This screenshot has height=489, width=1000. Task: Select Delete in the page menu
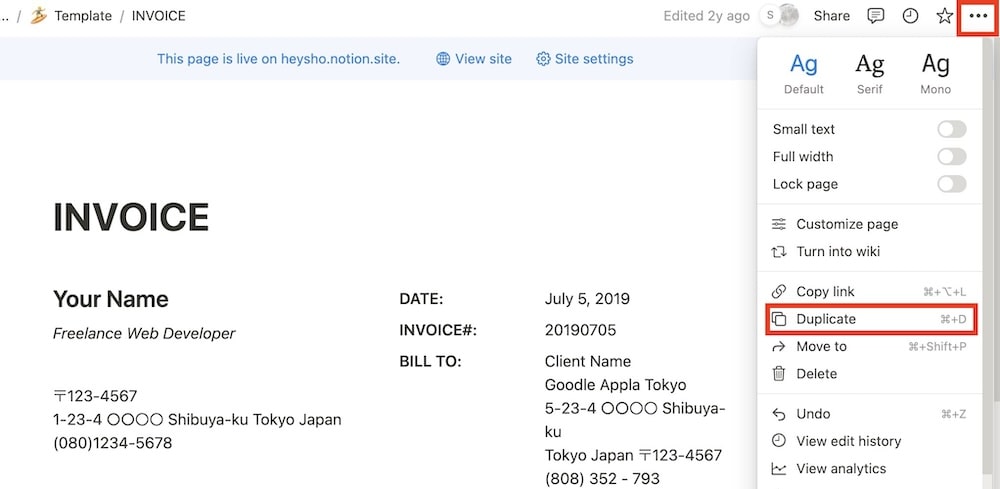coord(870,374)
